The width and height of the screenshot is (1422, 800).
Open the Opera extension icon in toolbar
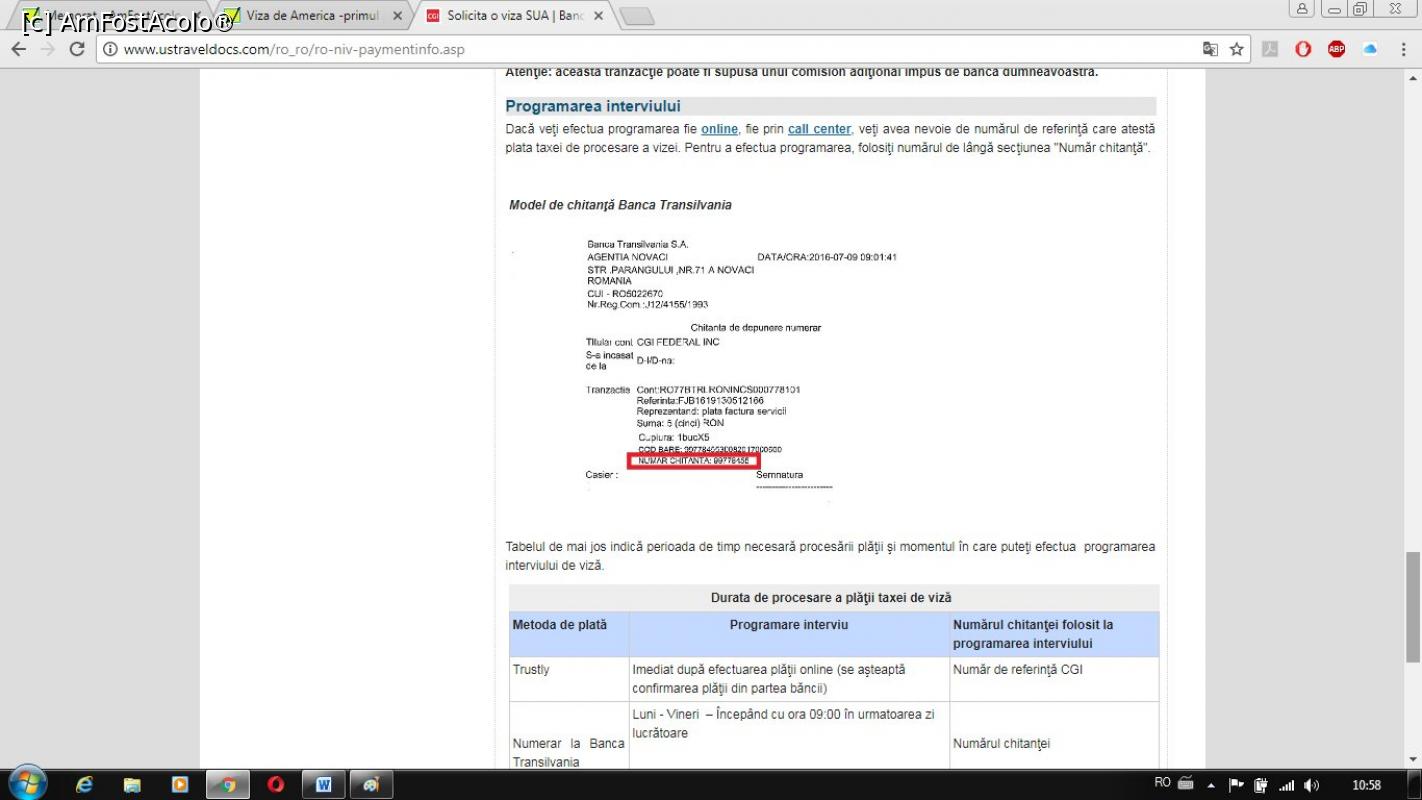1303,49
